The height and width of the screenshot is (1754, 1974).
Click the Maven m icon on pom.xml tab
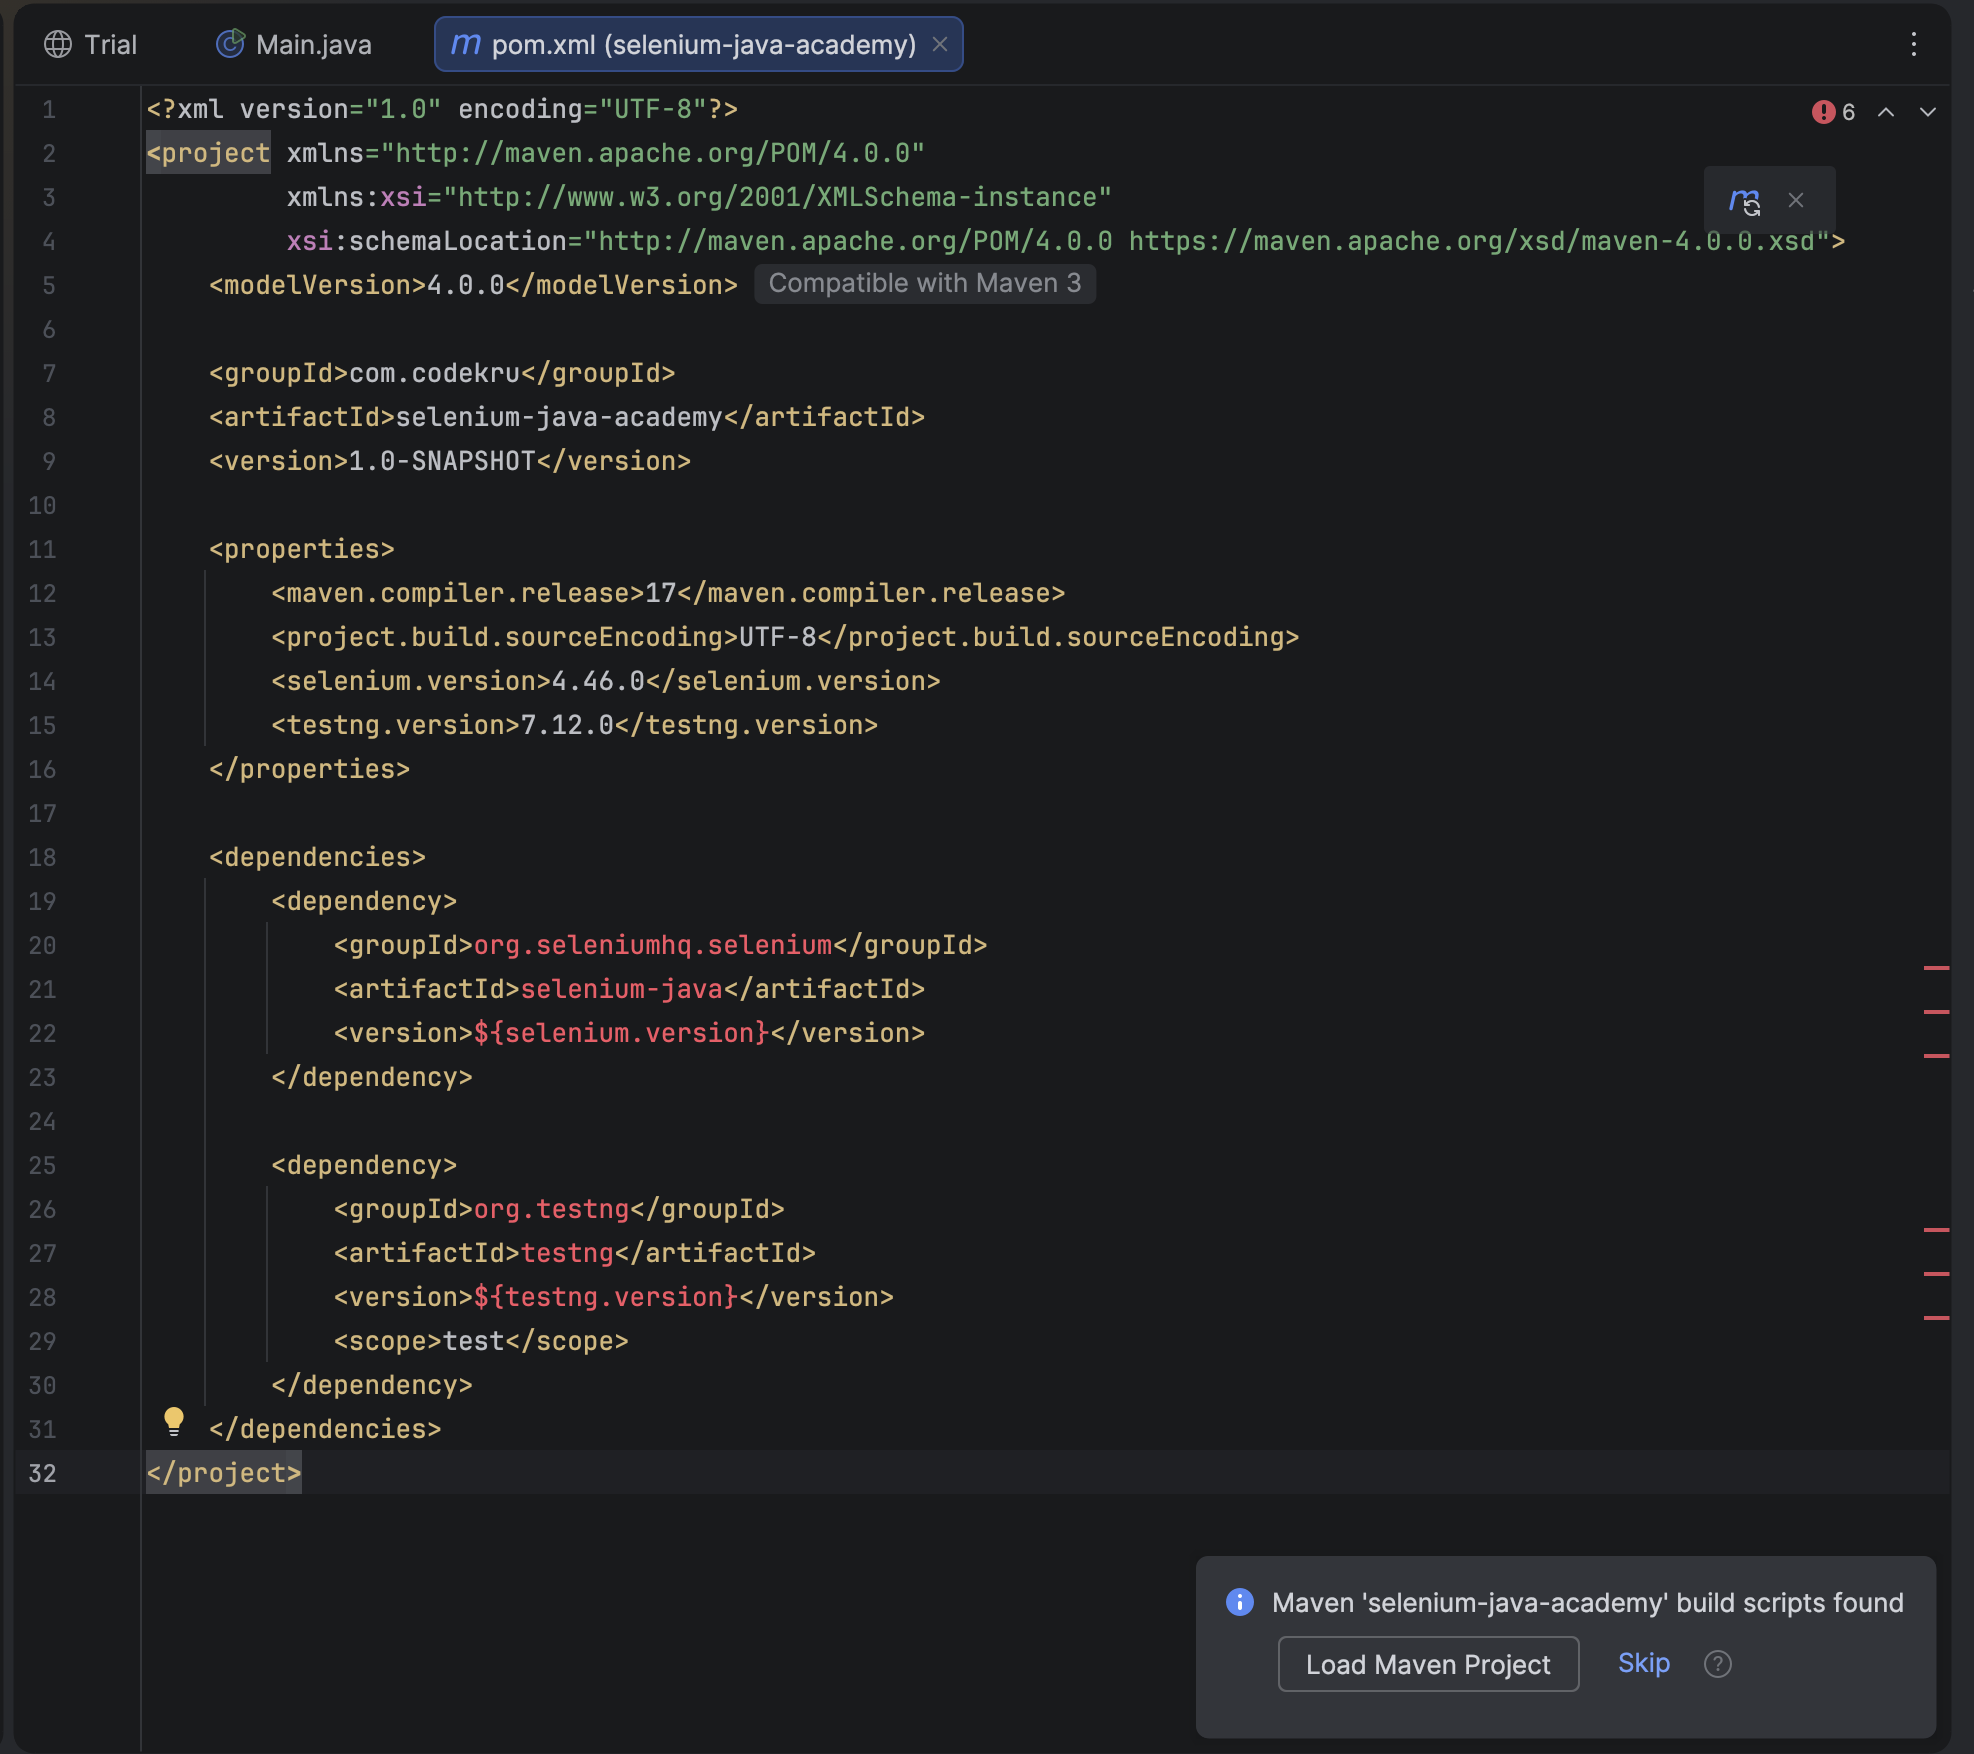[x=465, y=44]
